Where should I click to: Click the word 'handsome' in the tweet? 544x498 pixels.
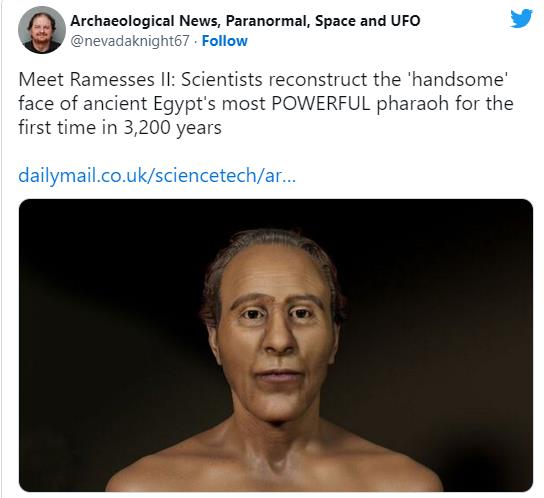[x=460, y=79]
